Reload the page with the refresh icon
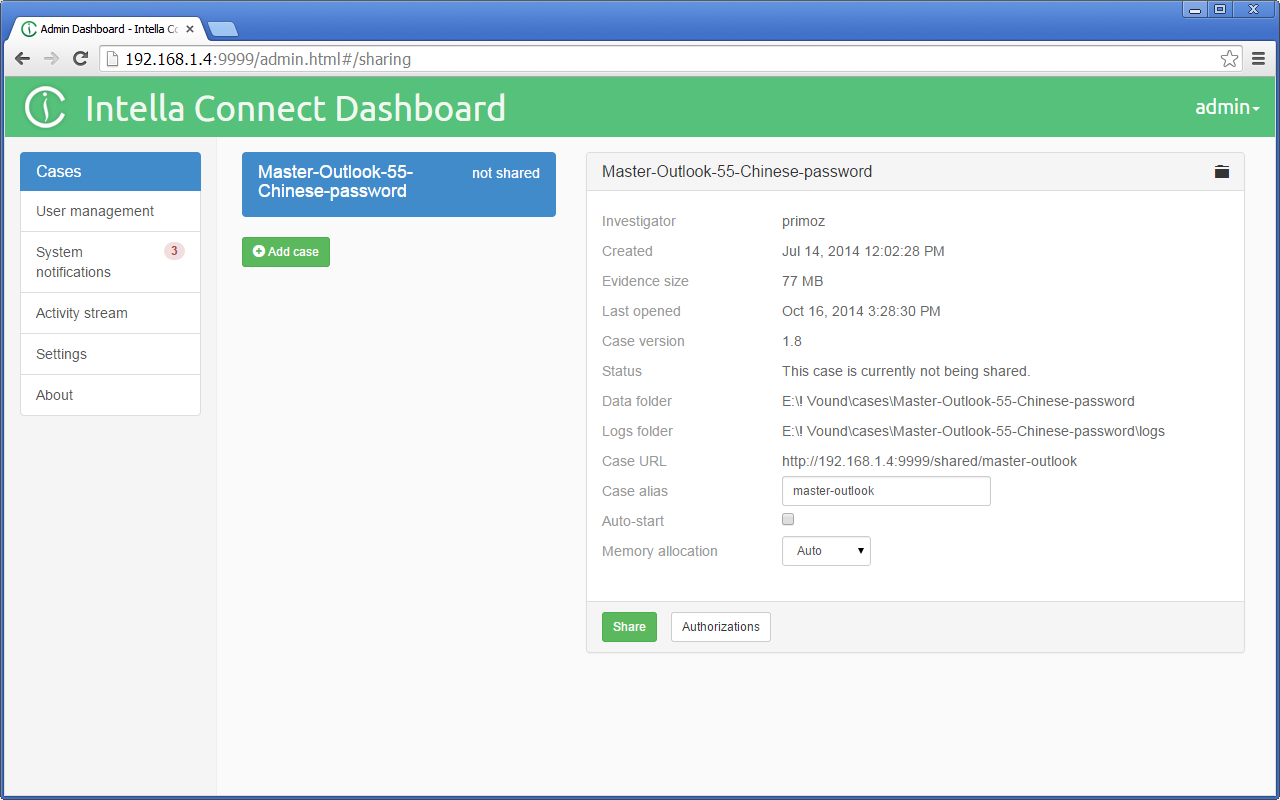The width and height of the screenshot is (1280, 800). click(80, 58)
